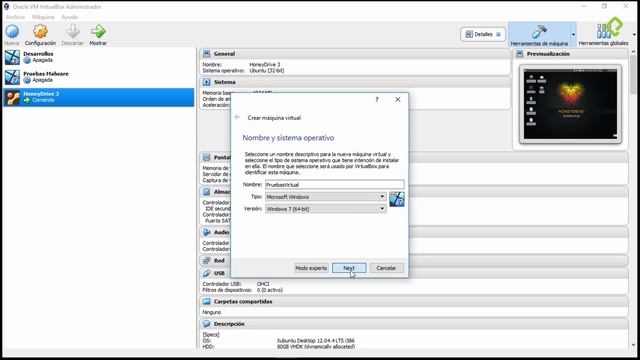Select Desarrollos virtual machine row
640x360 pixels.
coord(98,57)
